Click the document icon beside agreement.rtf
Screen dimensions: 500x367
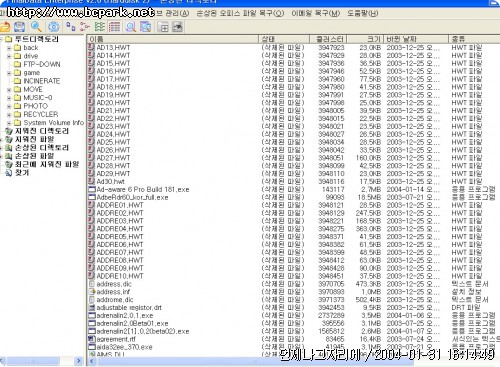[91, 339]
